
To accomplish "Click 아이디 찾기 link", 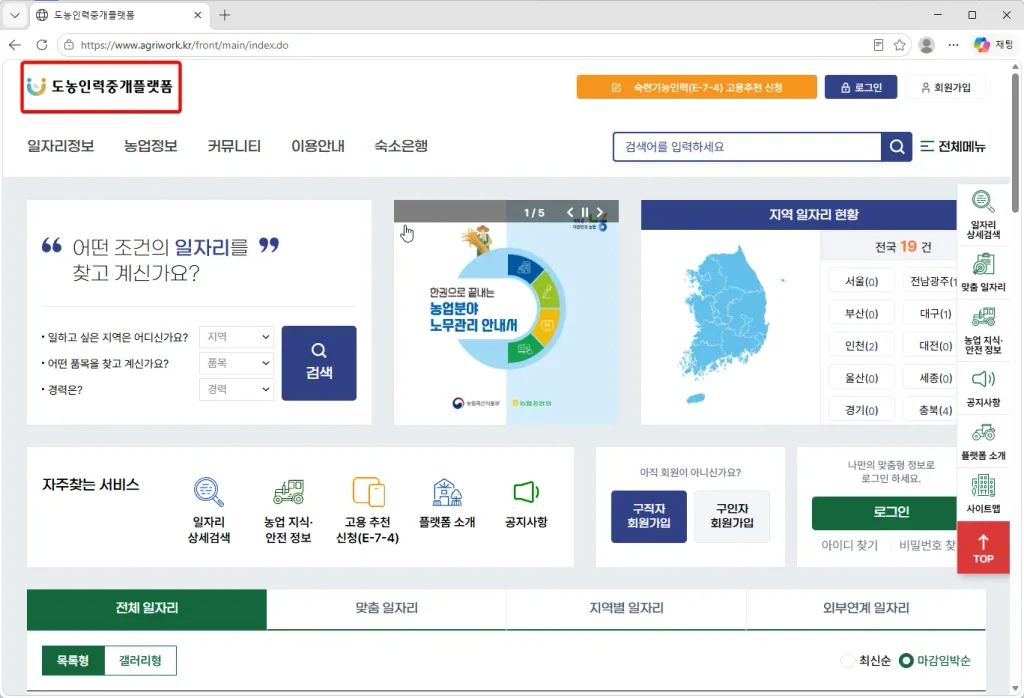I will (x=850, y=545).
